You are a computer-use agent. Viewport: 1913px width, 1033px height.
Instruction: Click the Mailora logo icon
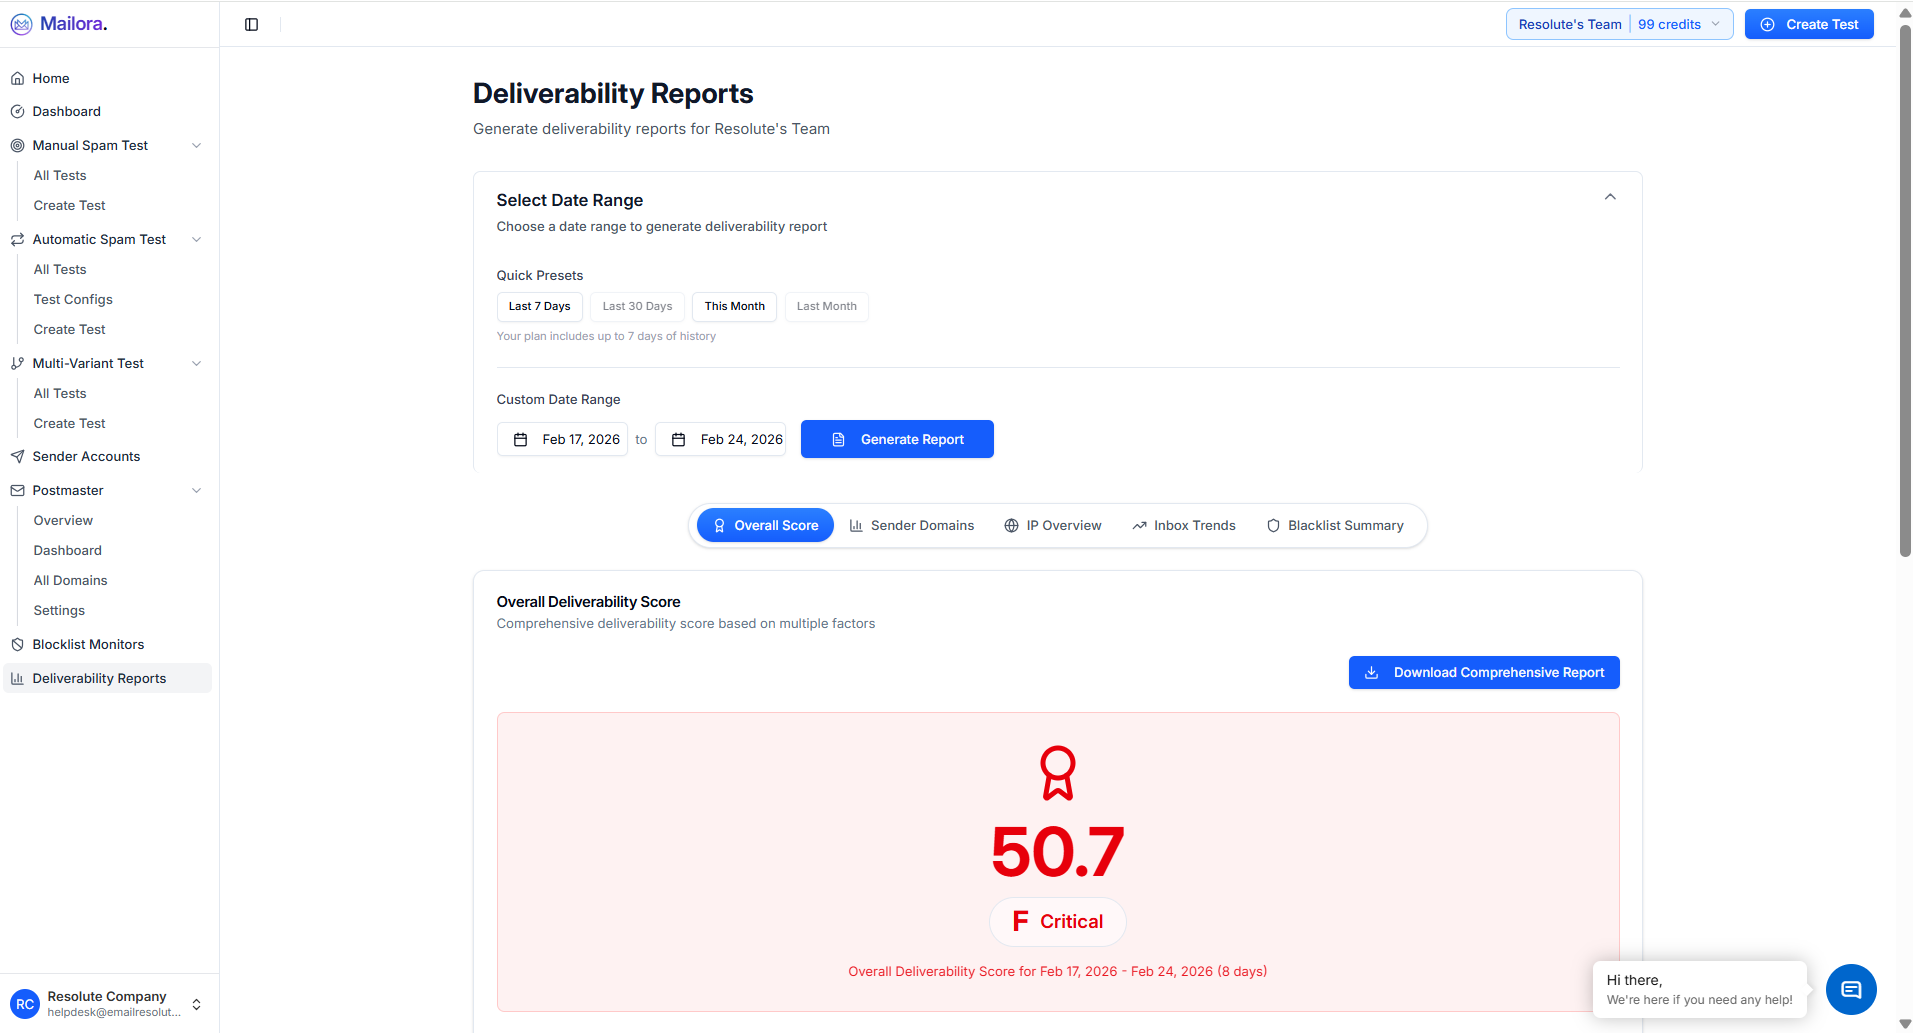(x=22, y=23)
